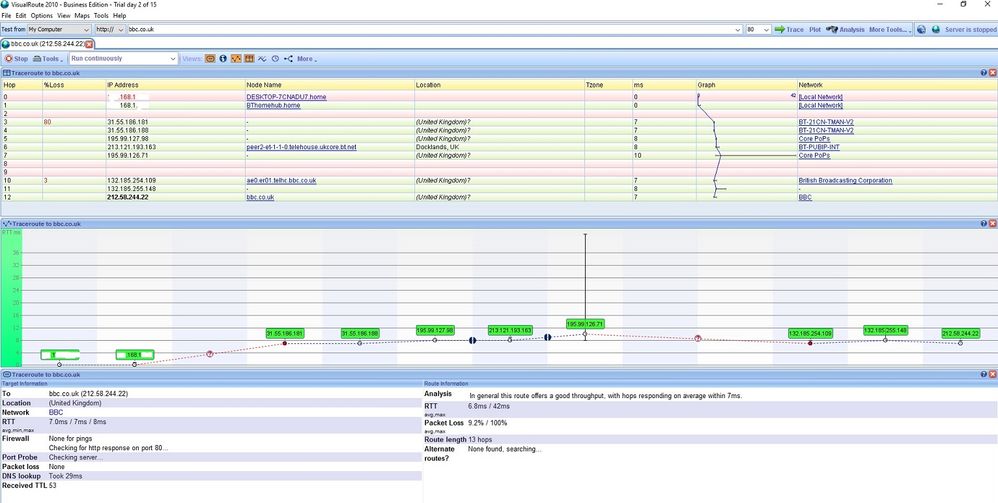Close the bbc.co.uk trace tab
Screen dimensions: 998x503
pyautogui.click(x=89, y=44)
